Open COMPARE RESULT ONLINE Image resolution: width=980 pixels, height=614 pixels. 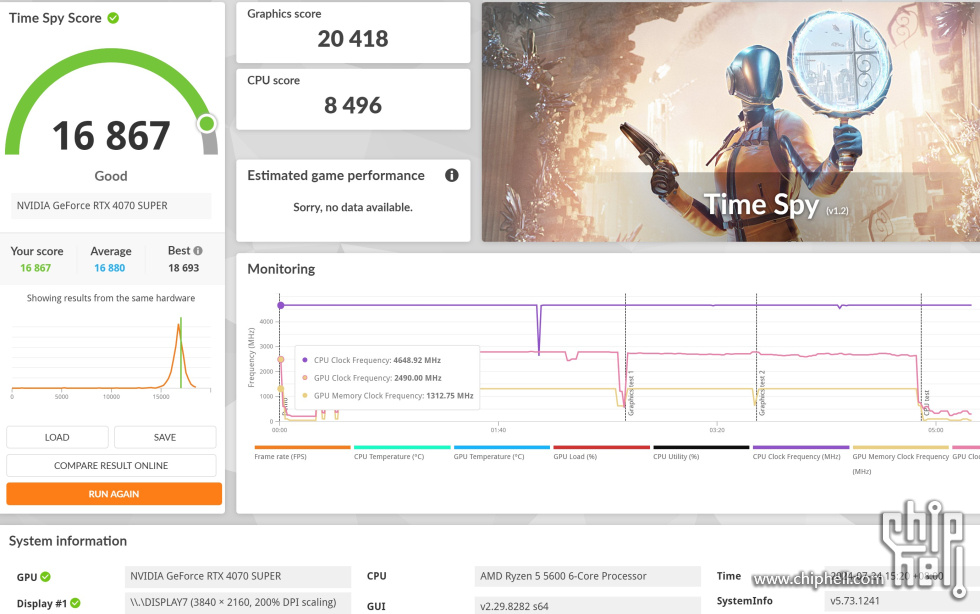tap(111, 465)
